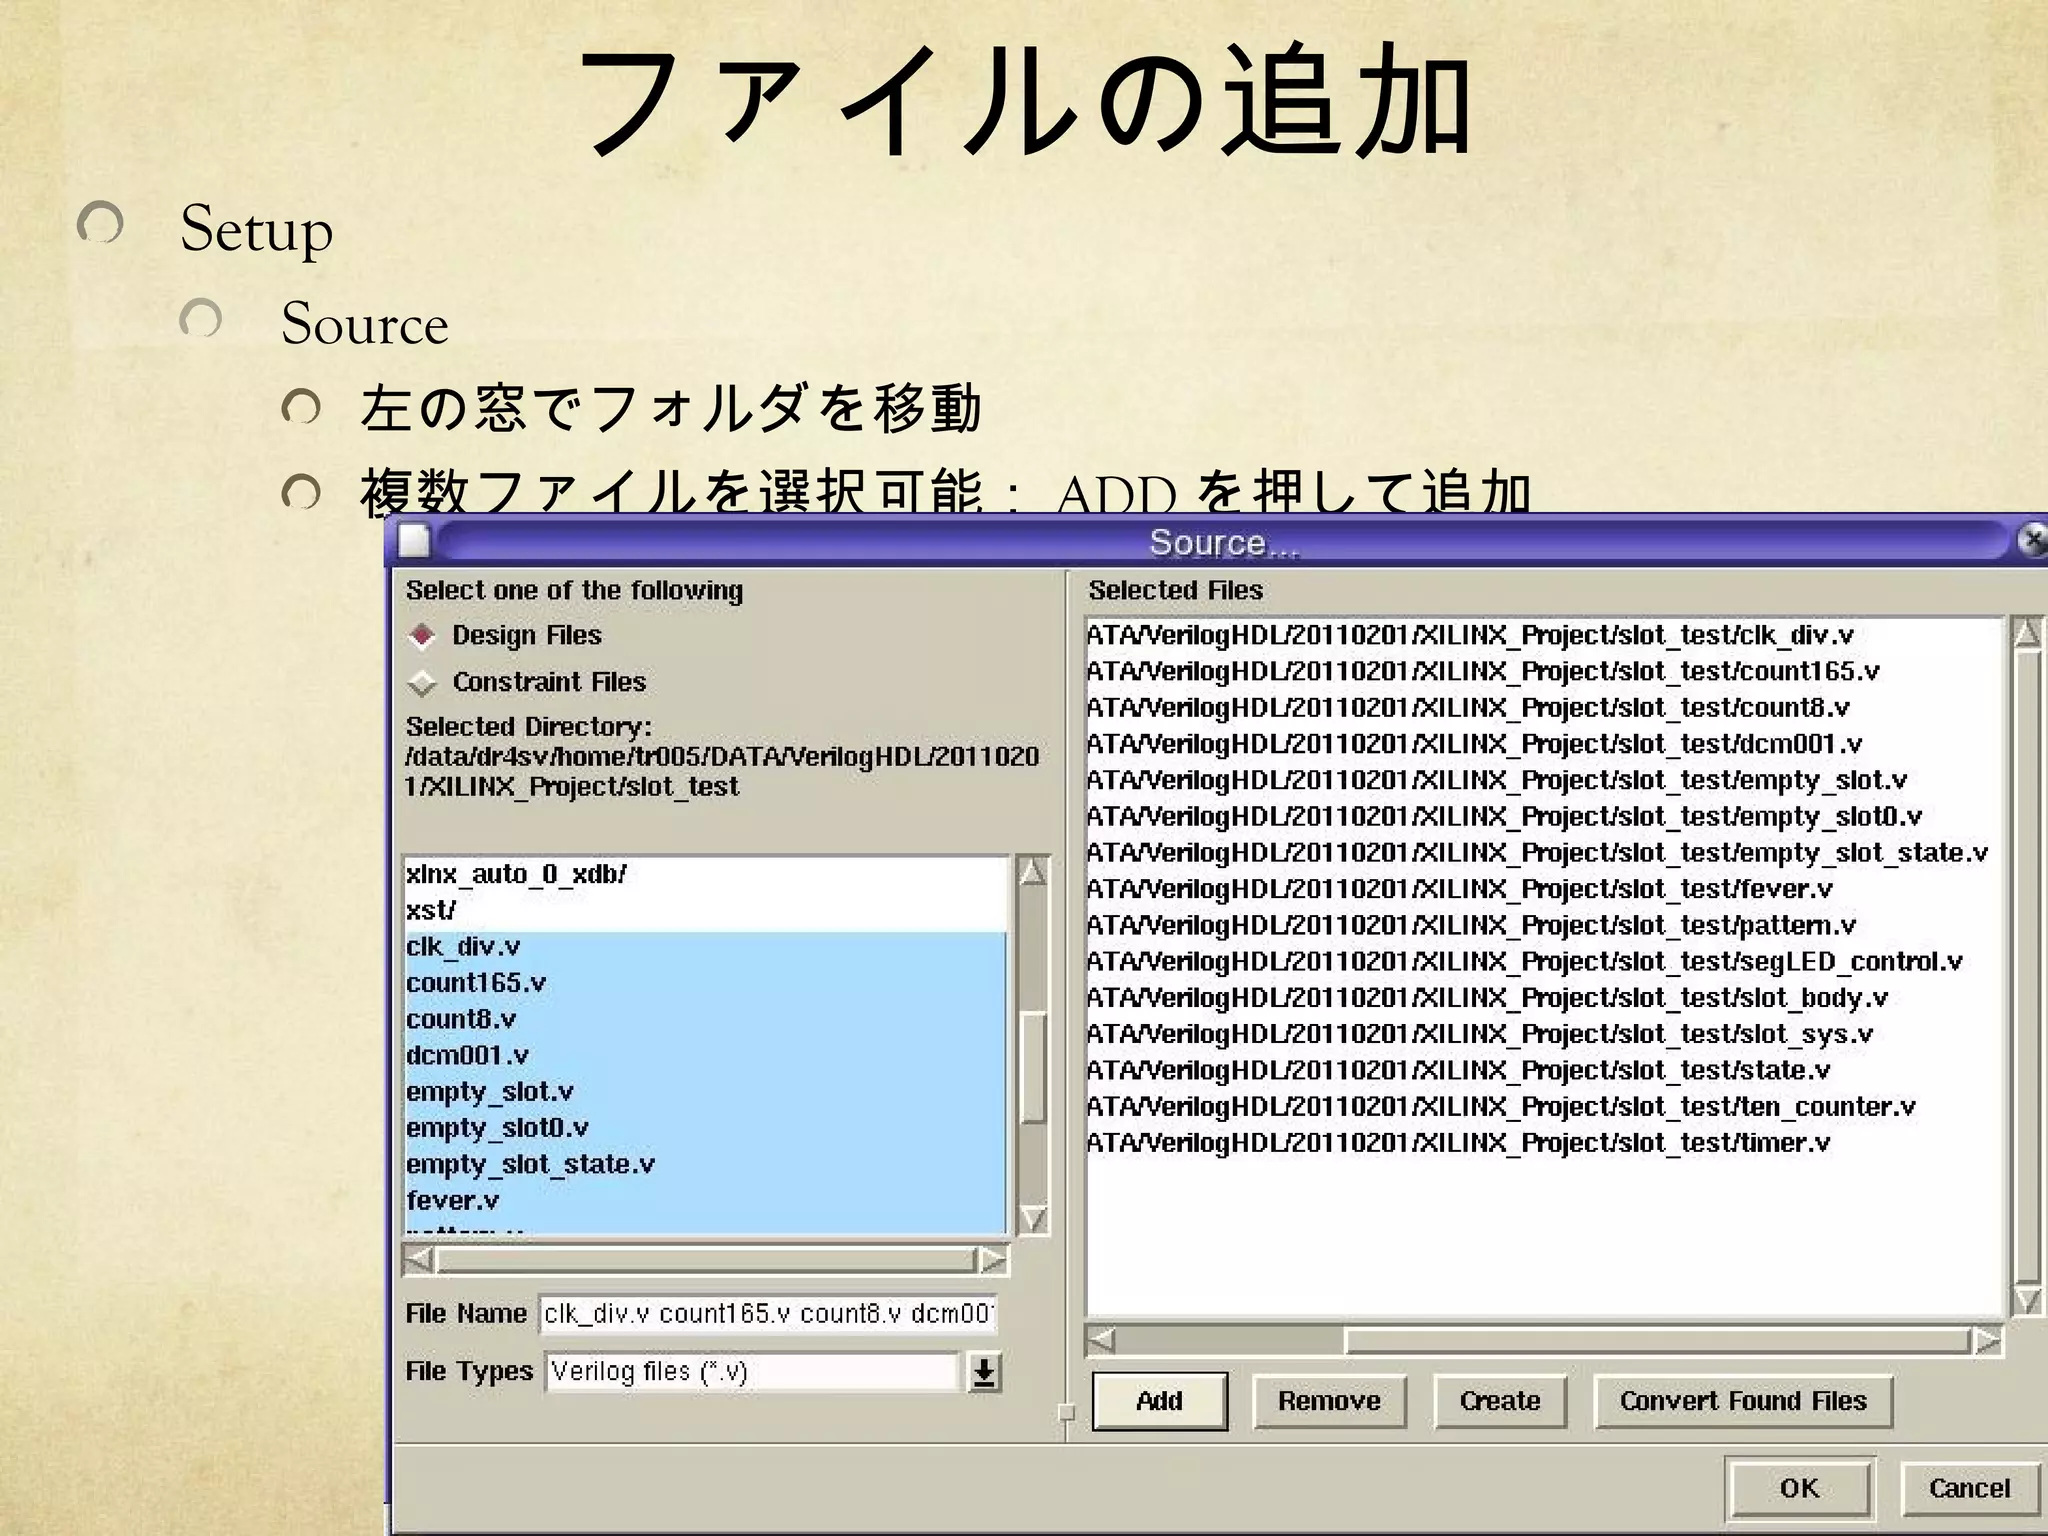Close the Source dialog window
This screenshot has height=1536, width=2048.
(2031, 541)
